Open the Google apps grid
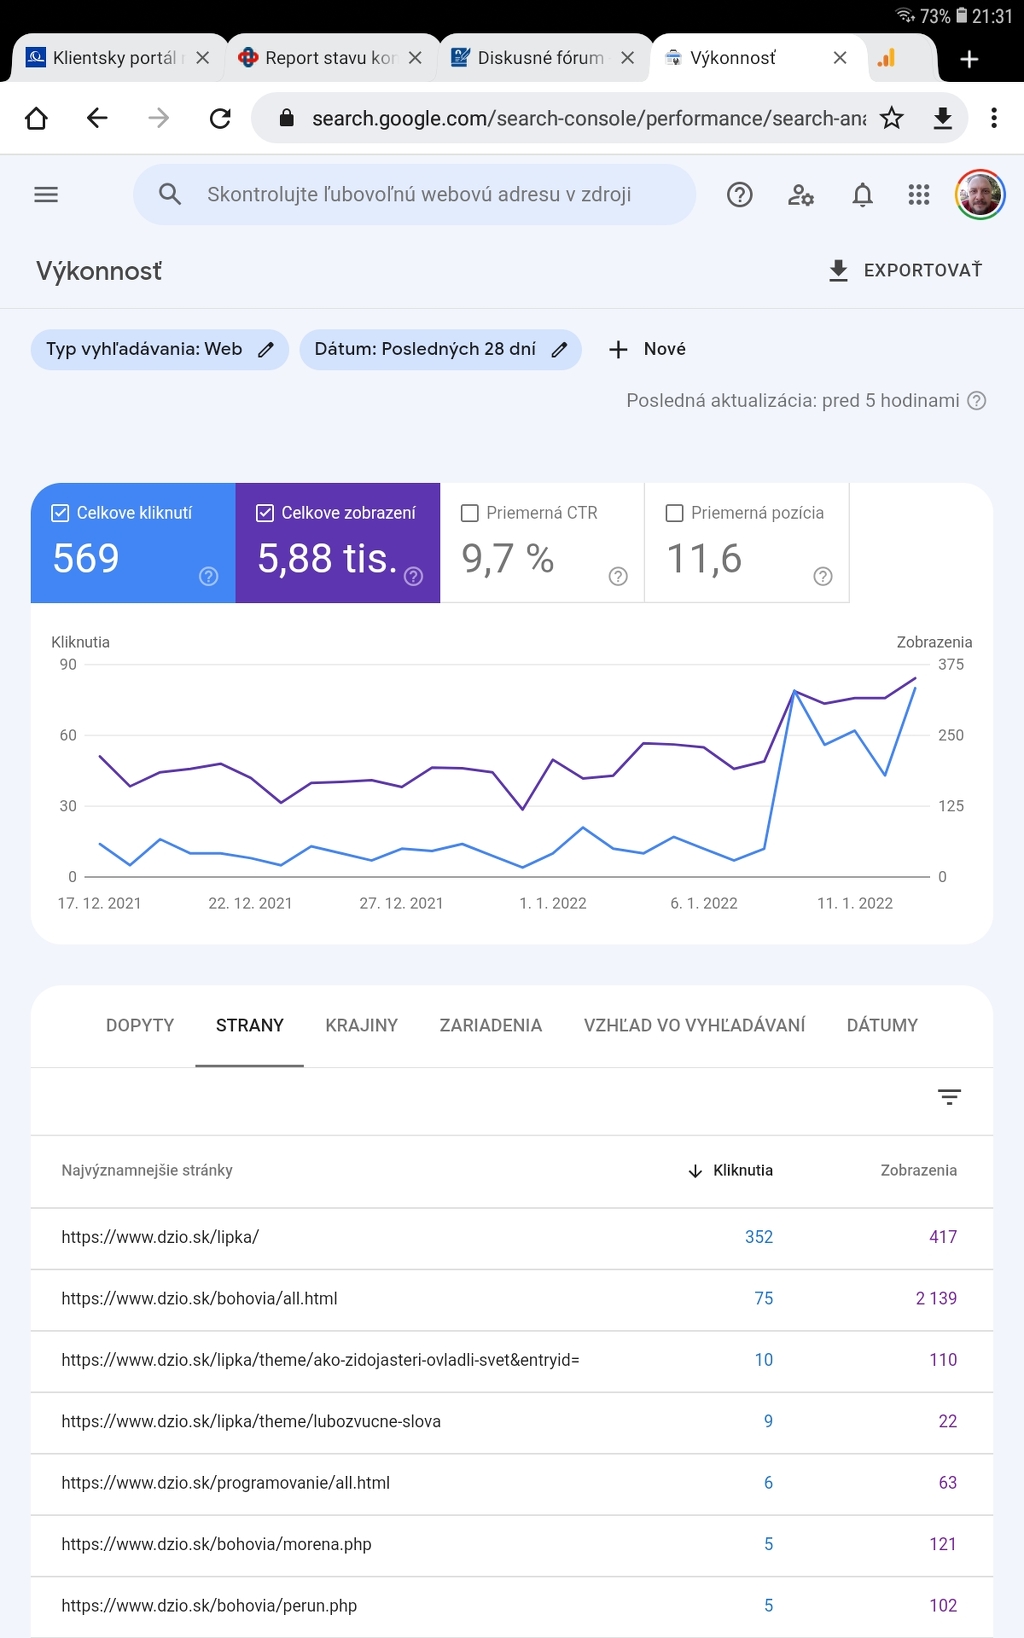This screenshot has width=1024, height=1638. (918, 195)
